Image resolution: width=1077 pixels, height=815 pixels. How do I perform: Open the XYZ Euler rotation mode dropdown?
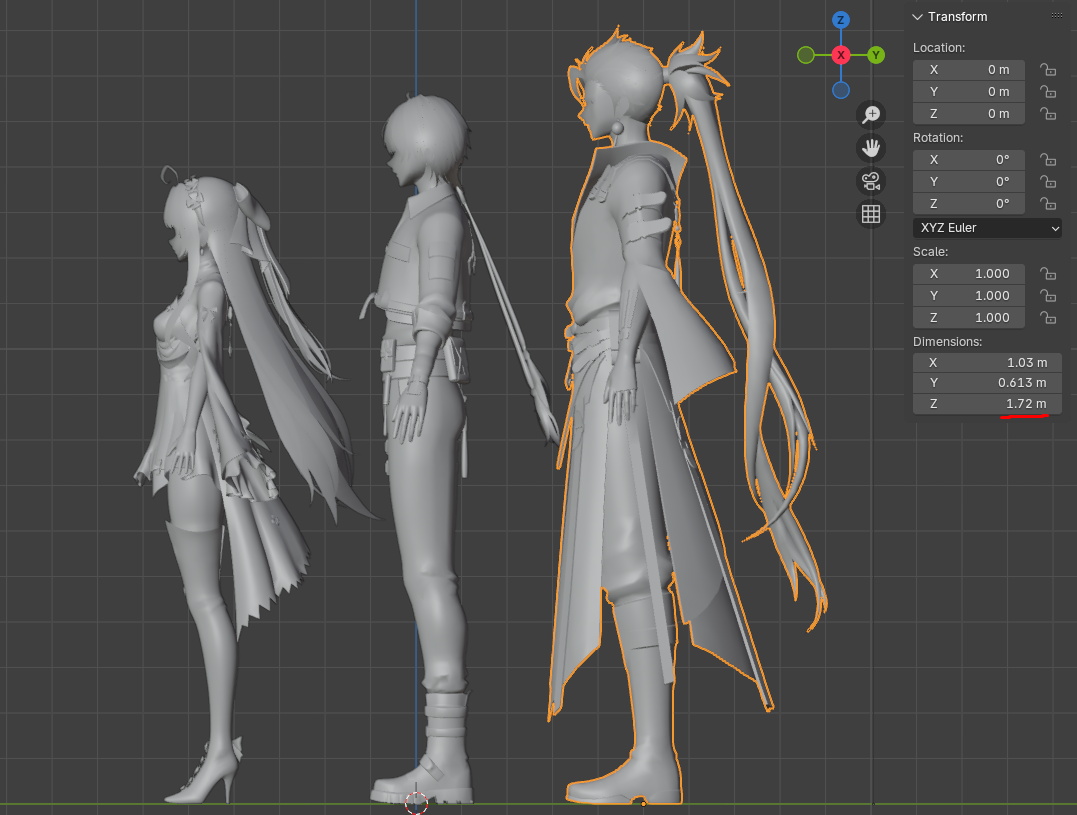(987, 228)
